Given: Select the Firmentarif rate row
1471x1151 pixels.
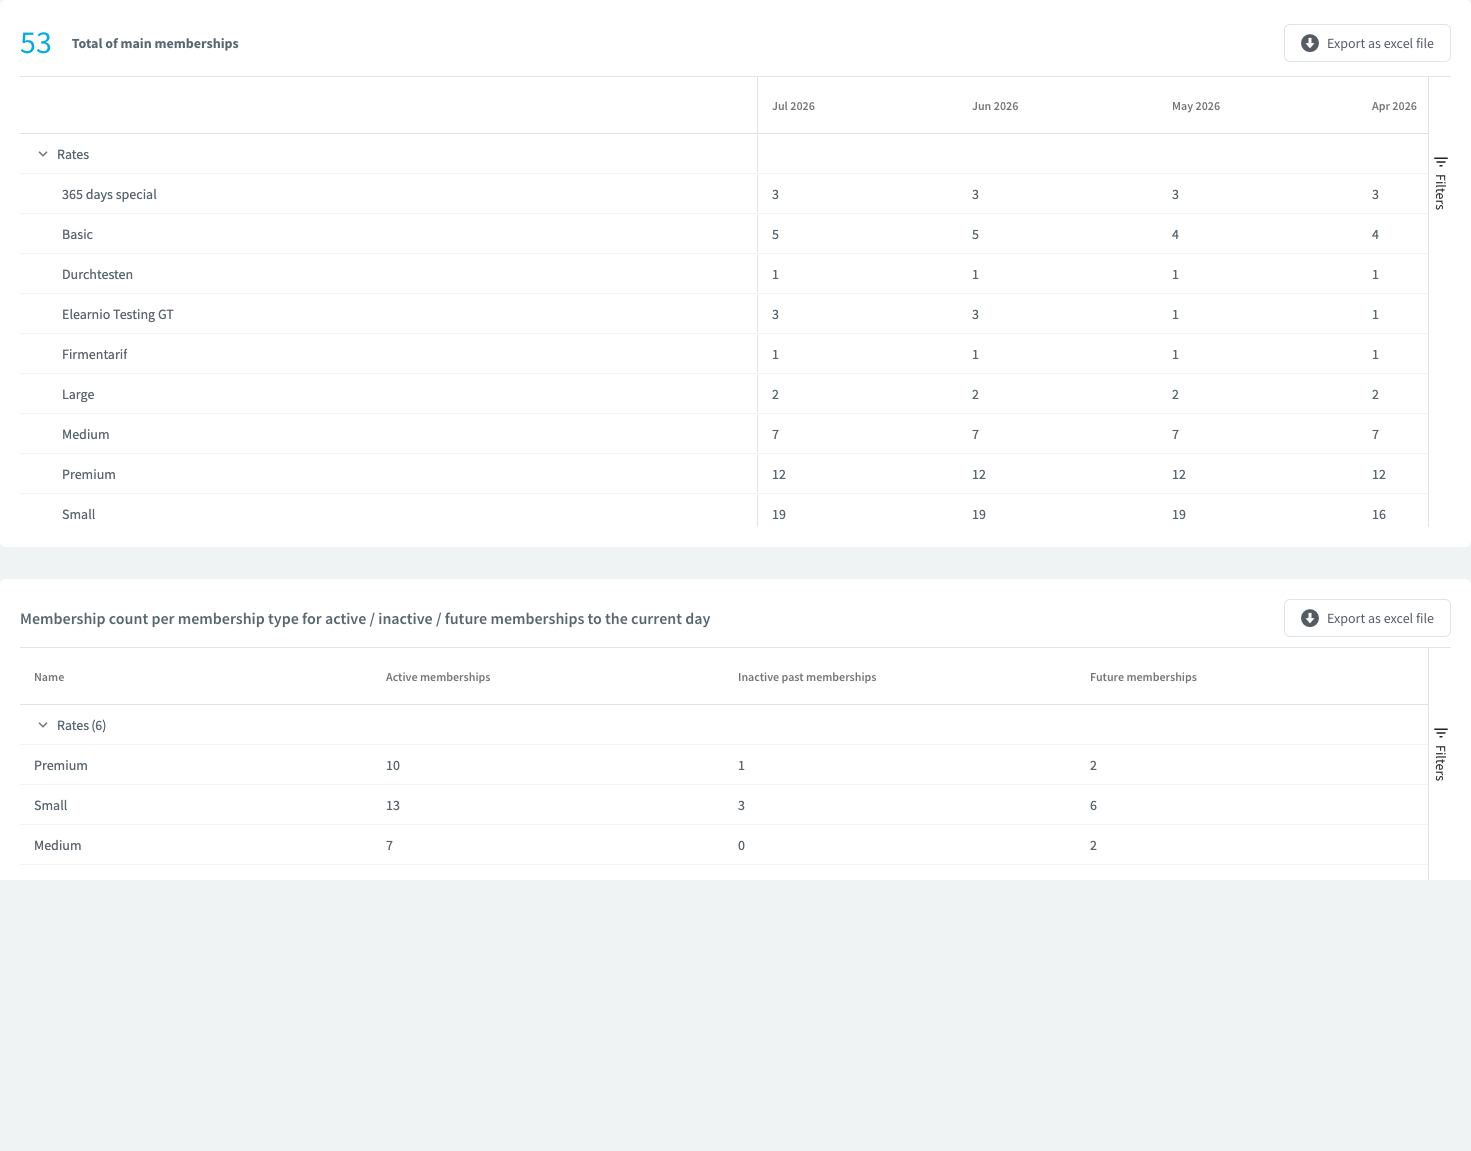Looking at the screenshot, I should tap(724, 354).
